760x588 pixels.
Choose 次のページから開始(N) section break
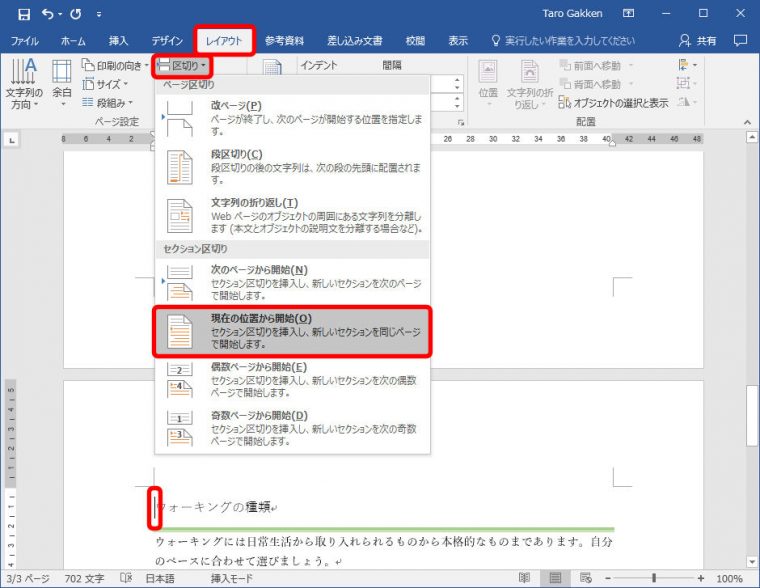[x=292, y=282]
